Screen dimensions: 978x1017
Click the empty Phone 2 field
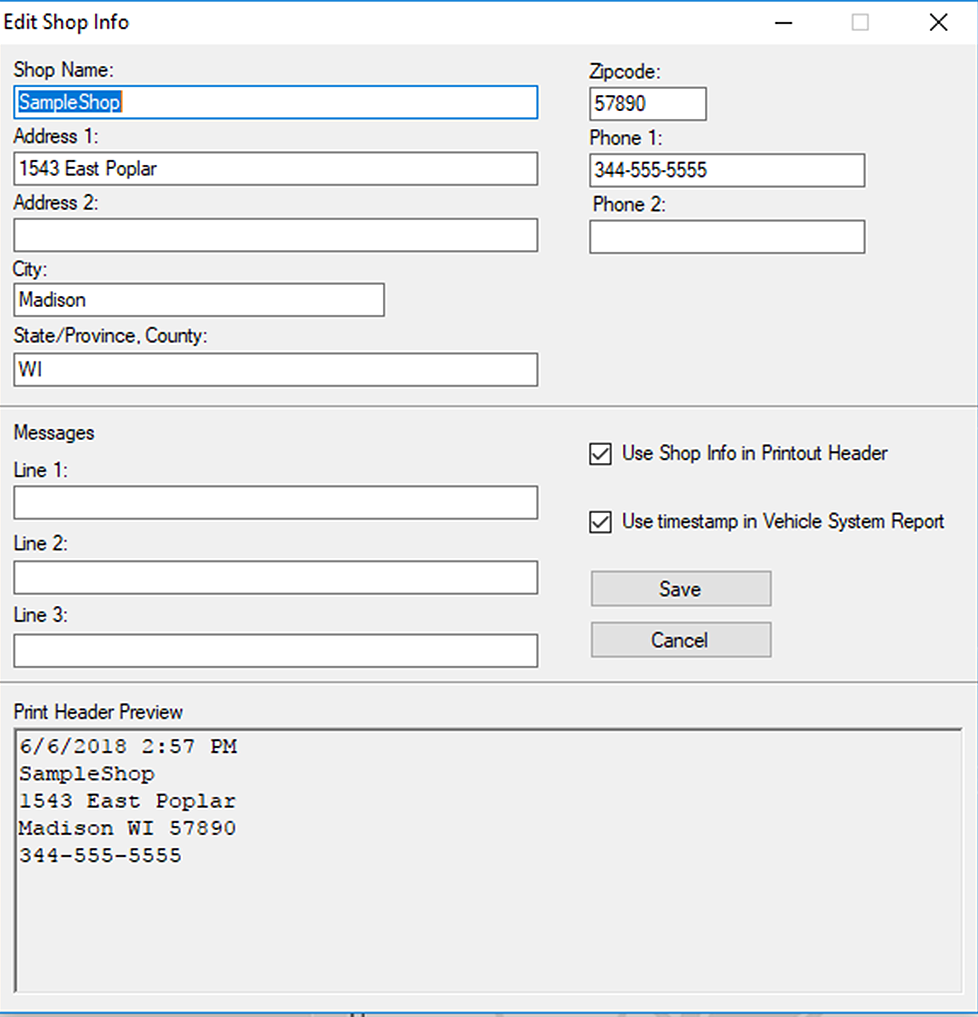click(x=727, y=237)
